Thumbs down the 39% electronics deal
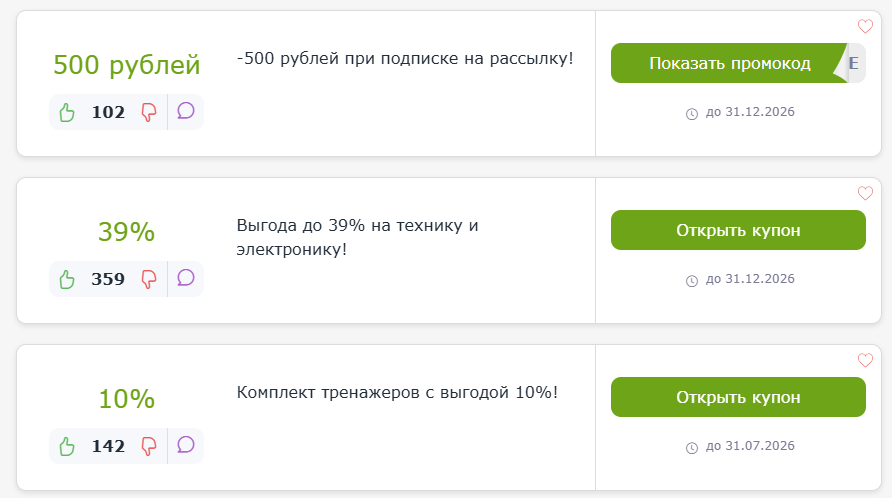892x498 pixels. (149, 279)
